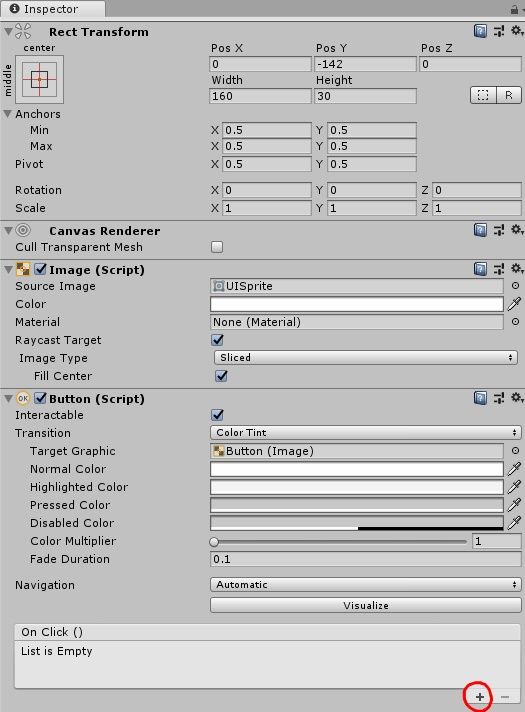Toggle Cull Transparent Mesh checkbox
Image resolution: width=525 pixels, height=712 pixels.
tap(217, 247)
